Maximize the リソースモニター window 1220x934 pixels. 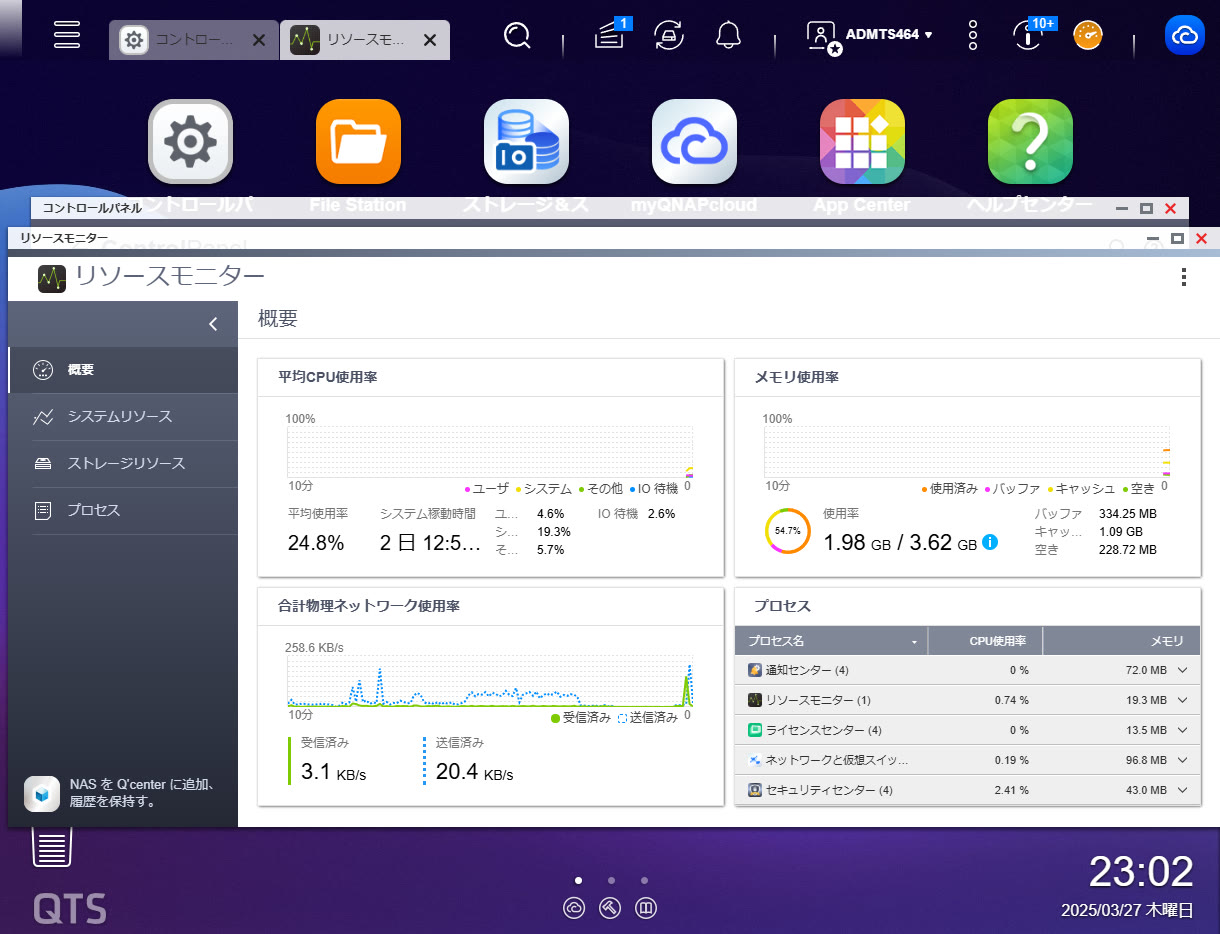point(1177,238)
